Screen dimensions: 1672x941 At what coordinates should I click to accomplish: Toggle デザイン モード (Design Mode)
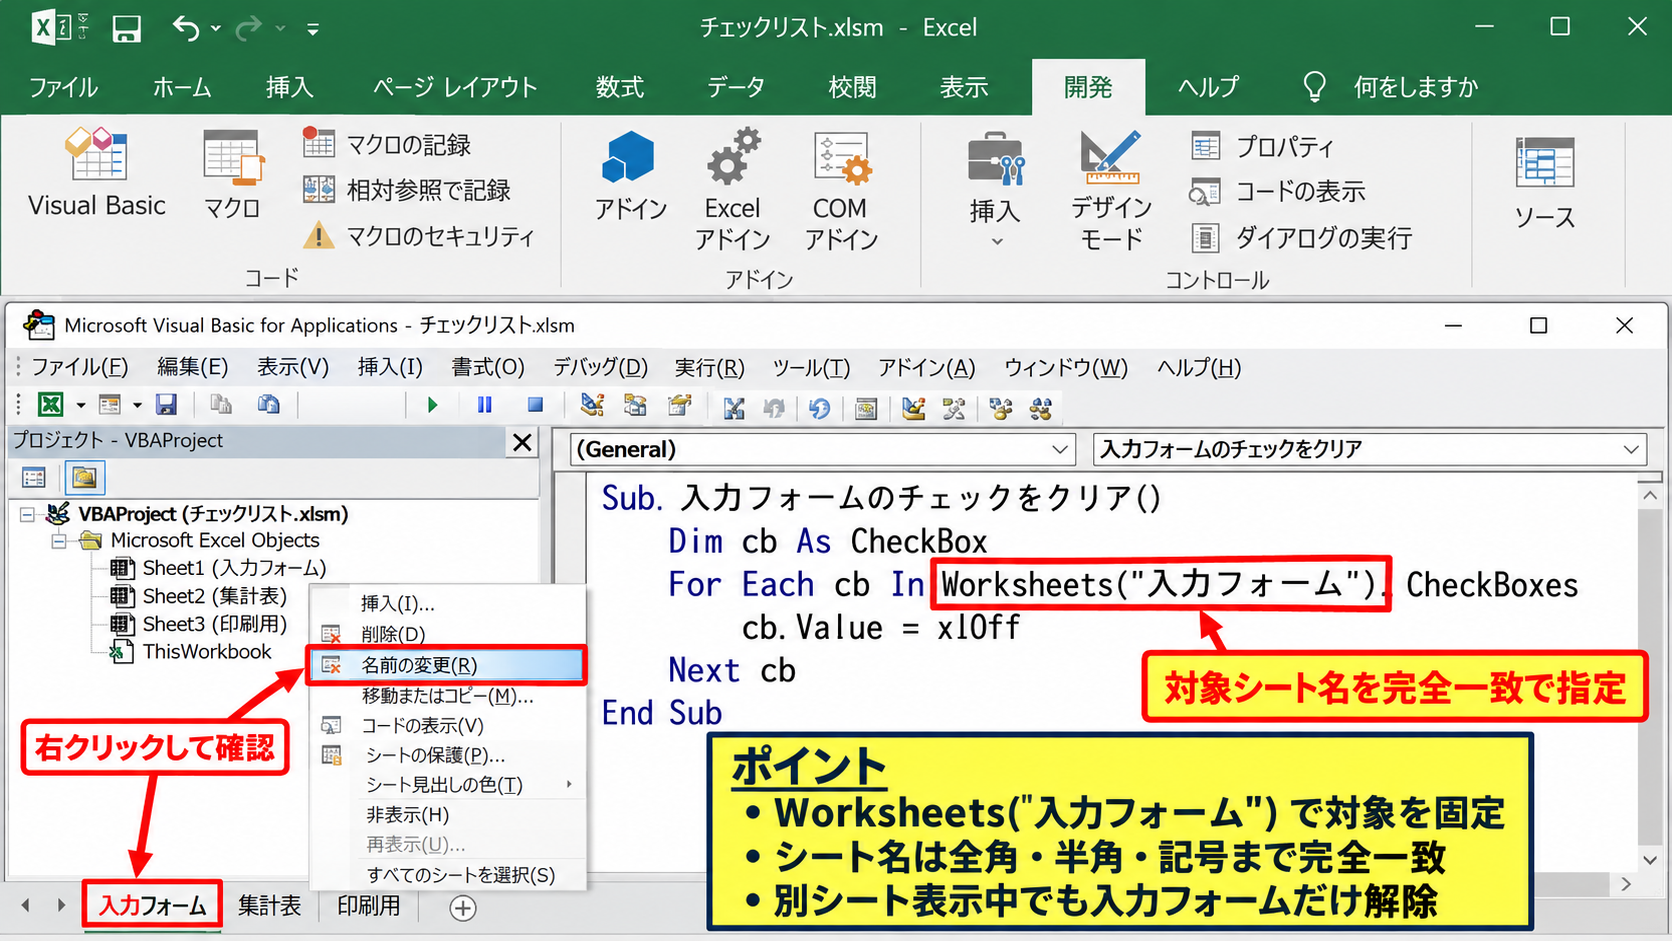click(1111, 189)
